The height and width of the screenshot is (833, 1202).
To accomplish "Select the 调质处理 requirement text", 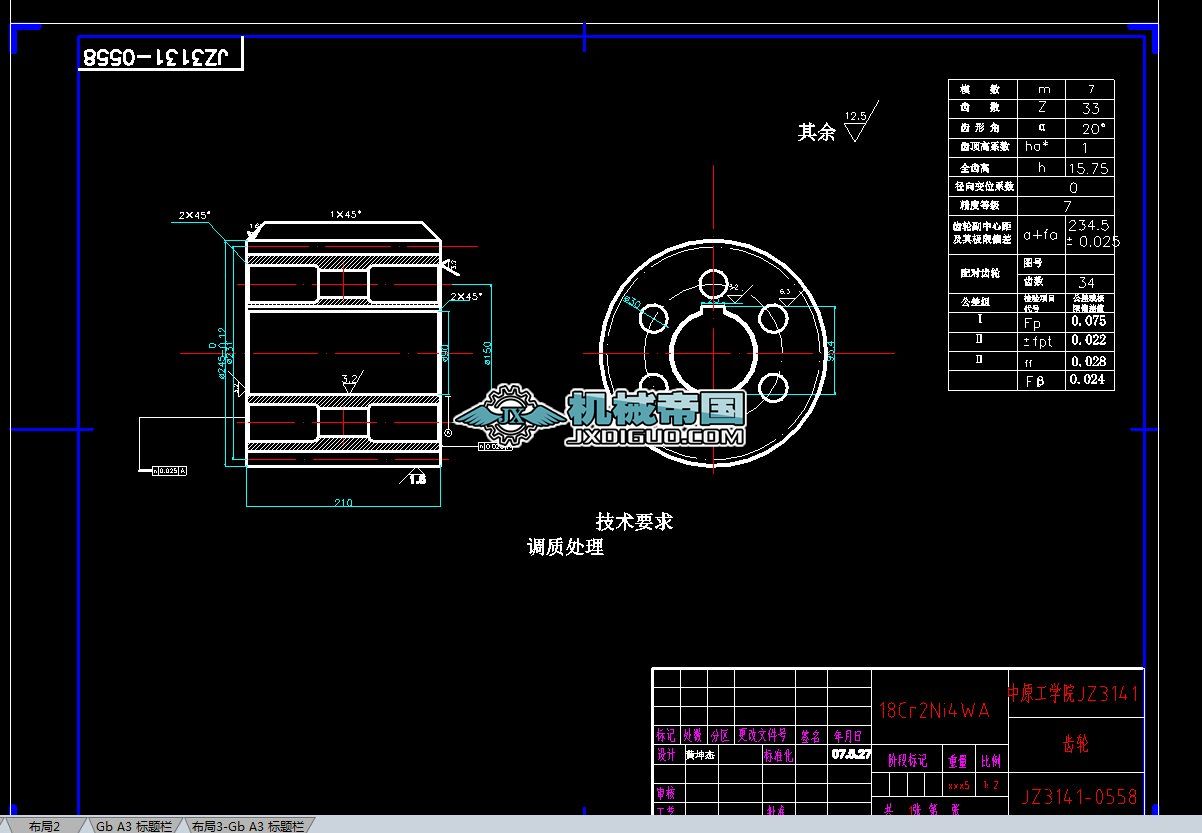I will tap(565, 547).
